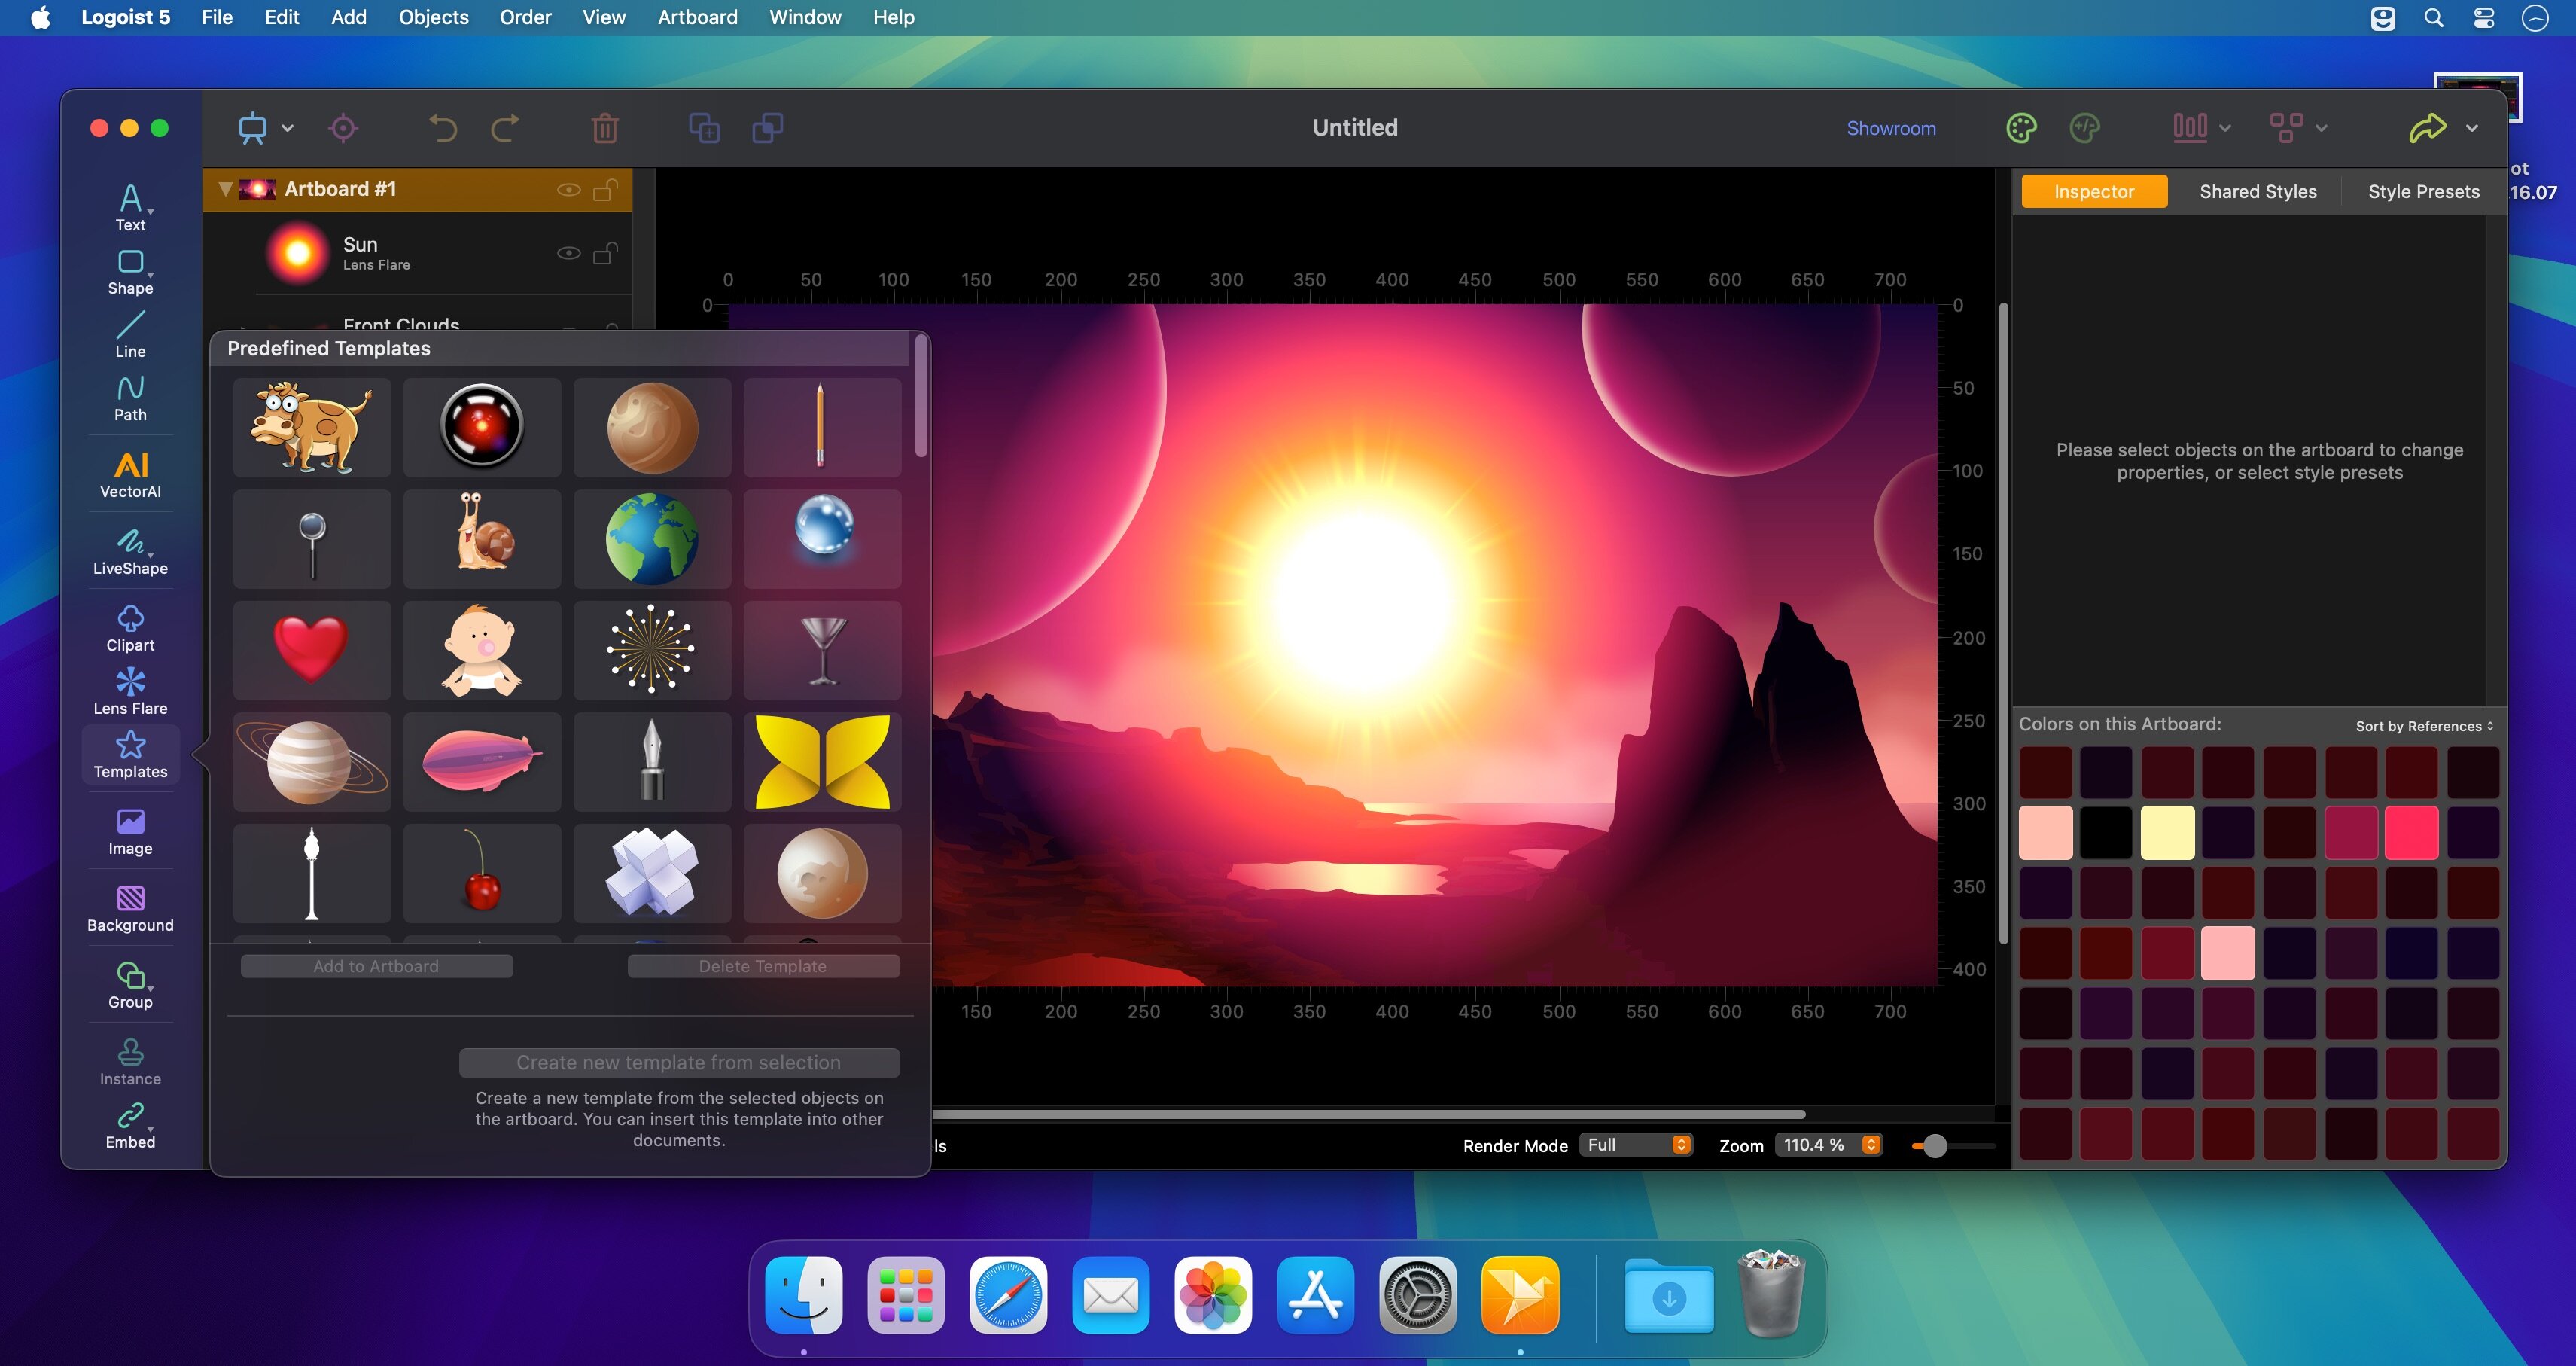Click the trash delete toolbar icon
Viewport: 2576px width, 1366px height.
604,128
